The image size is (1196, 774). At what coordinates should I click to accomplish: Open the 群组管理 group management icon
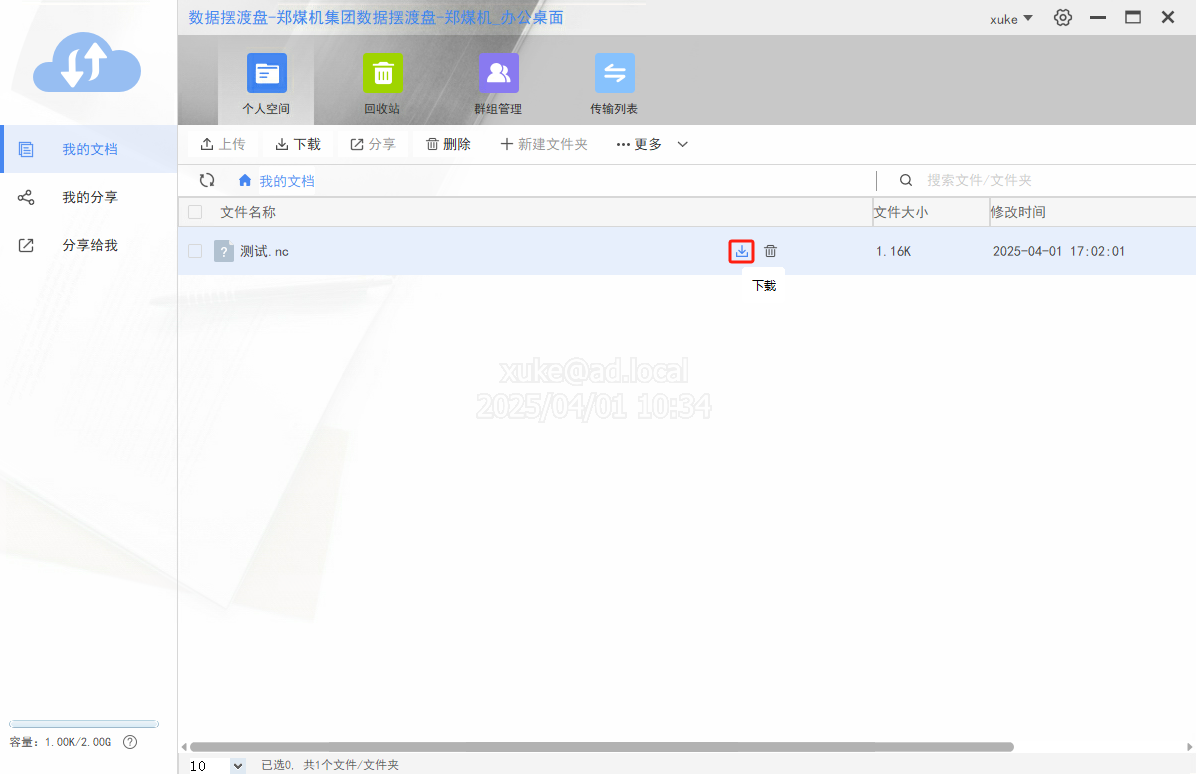(x=498, y=74)
